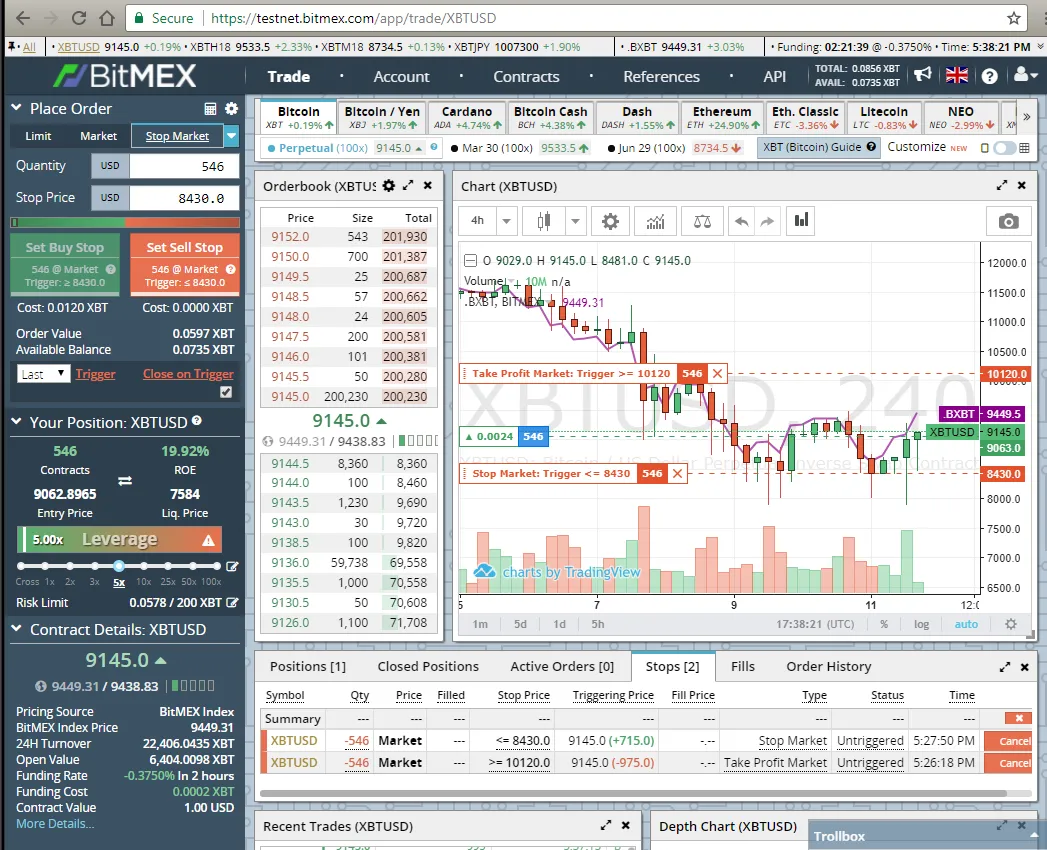The width and height of the screenshot is (1047, 850).
Task: Open help question mark icon in header
Action: click(x=990, y=76)
